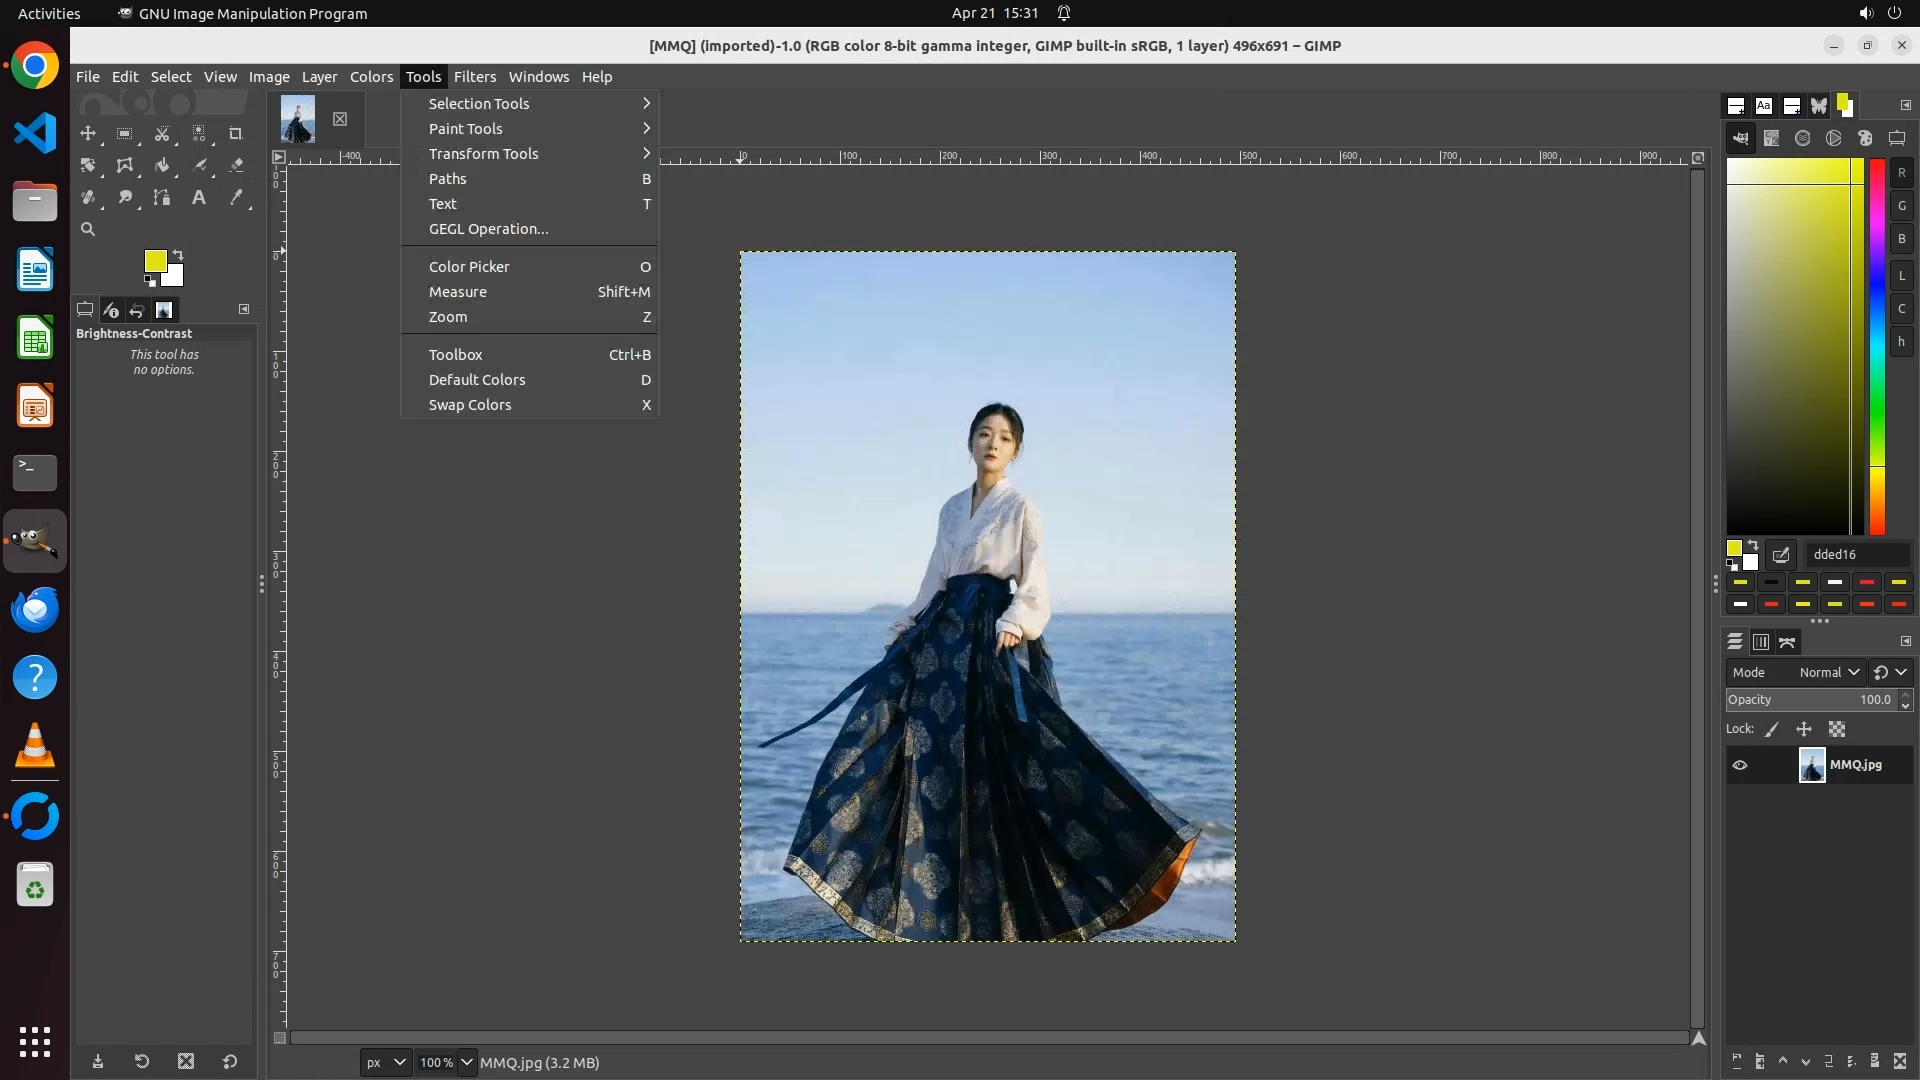This screenshot has width=1920, height=1080.
Task: Activate the Zoom magnifier tool in toolbox
Action: 88,229
